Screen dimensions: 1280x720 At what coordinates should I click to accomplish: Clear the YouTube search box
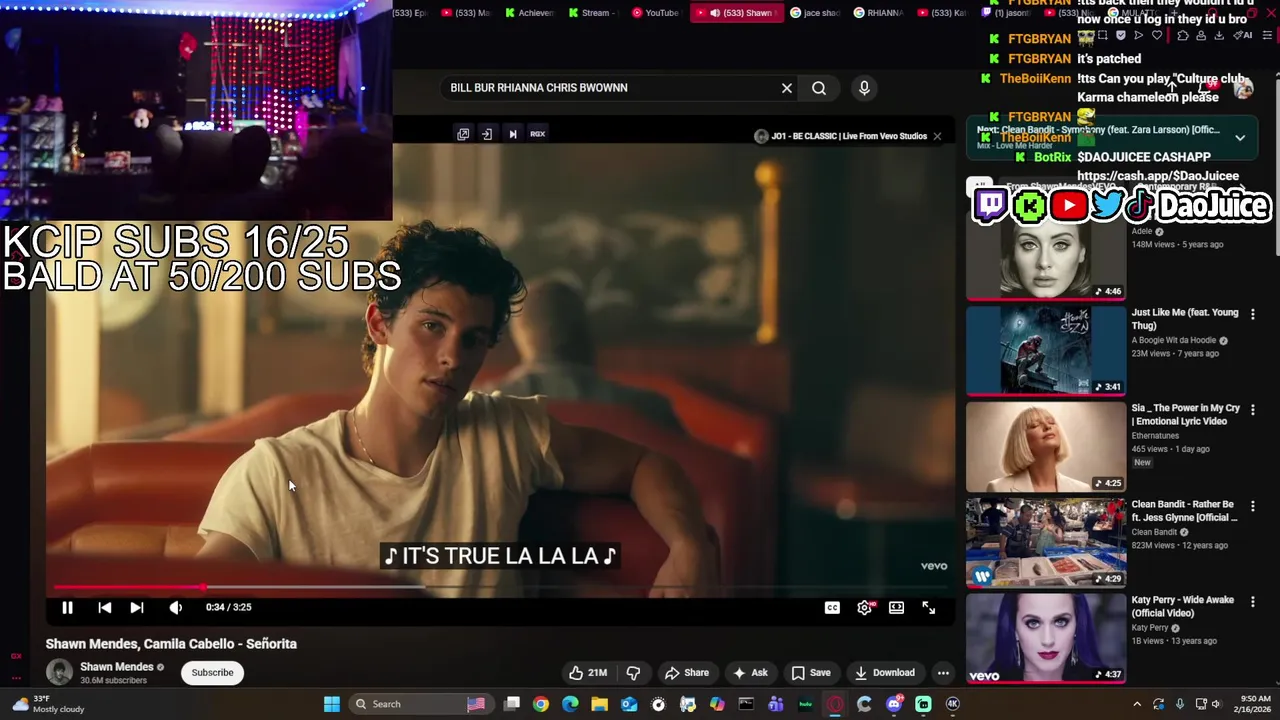[787, 88]
